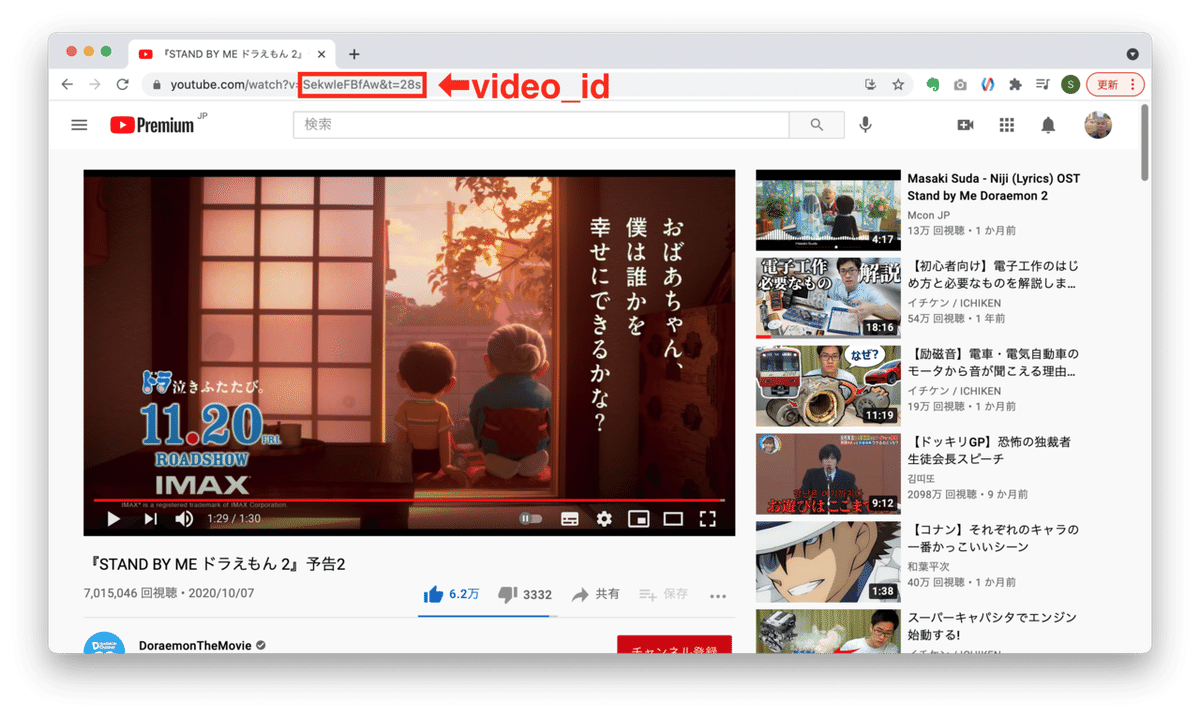Play the video with the play button
The width and height of the screenshot is (1200, 717).
113,518
